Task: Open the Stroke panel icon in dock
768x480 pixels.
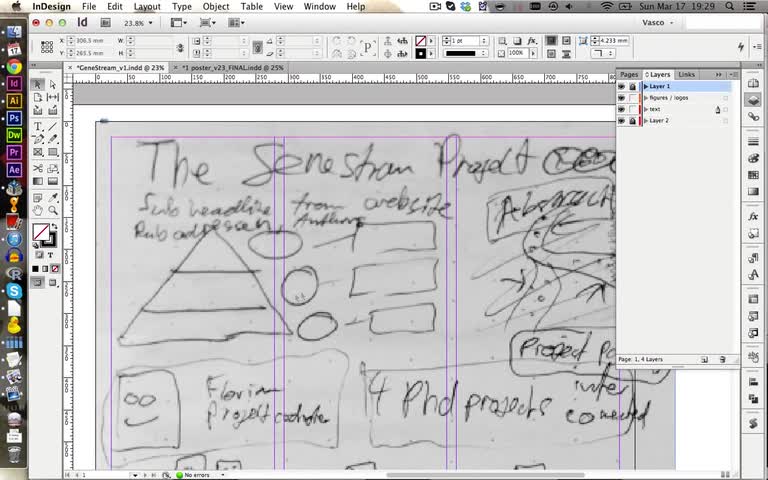Action: [753, 142]
